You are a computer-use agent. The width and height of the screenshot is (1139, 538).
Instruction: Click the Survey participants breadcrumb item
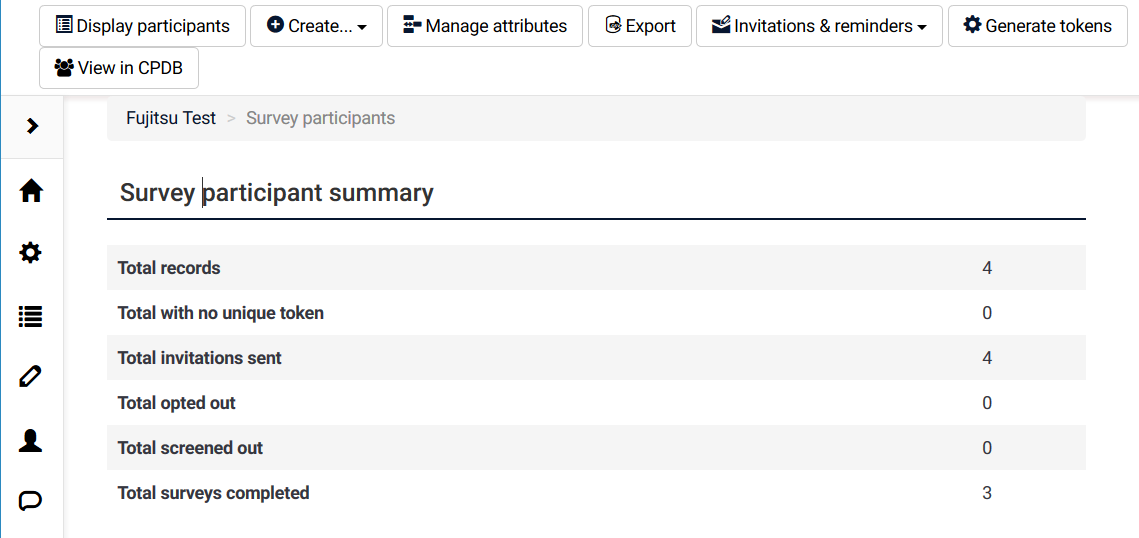320,118
